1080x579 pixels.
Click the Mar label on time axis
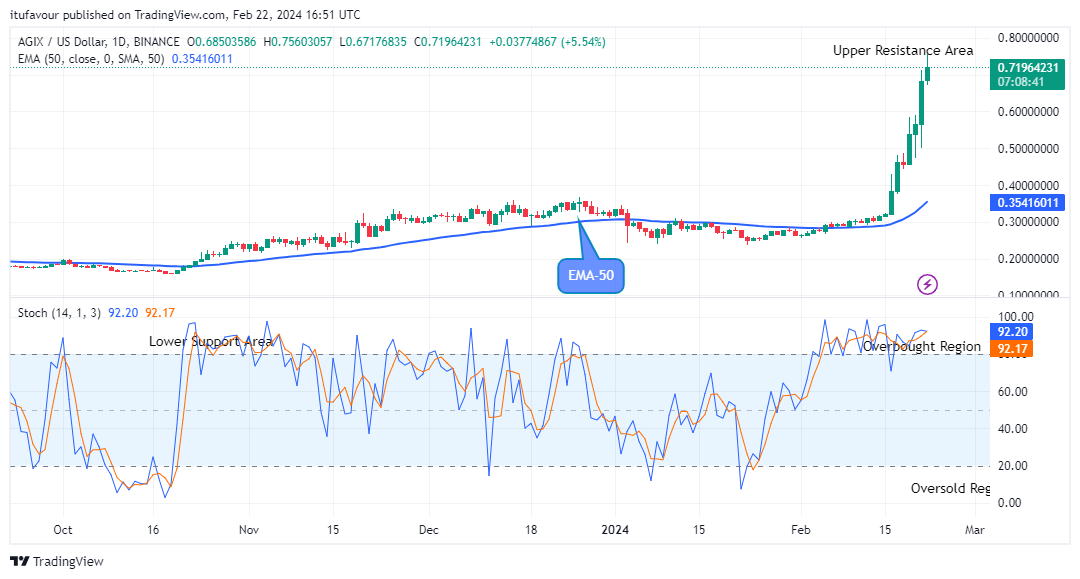975,529
